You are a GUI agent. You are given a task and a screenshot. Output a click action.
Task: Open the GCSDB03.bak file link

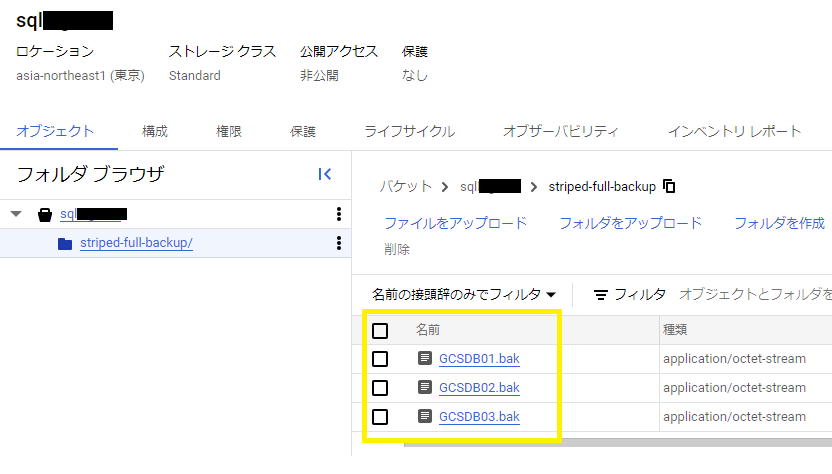(479, 417)
